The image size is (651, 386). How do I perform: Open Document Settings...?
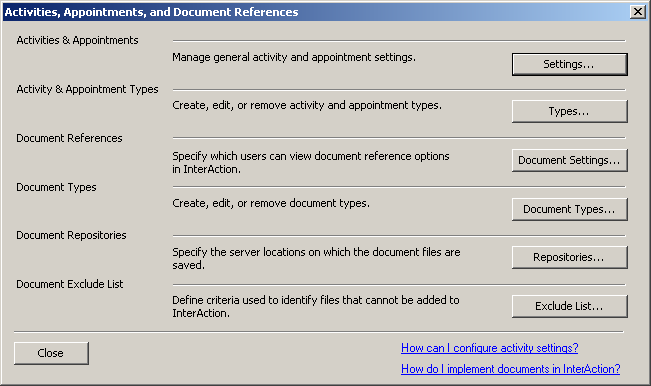(570, 160)
